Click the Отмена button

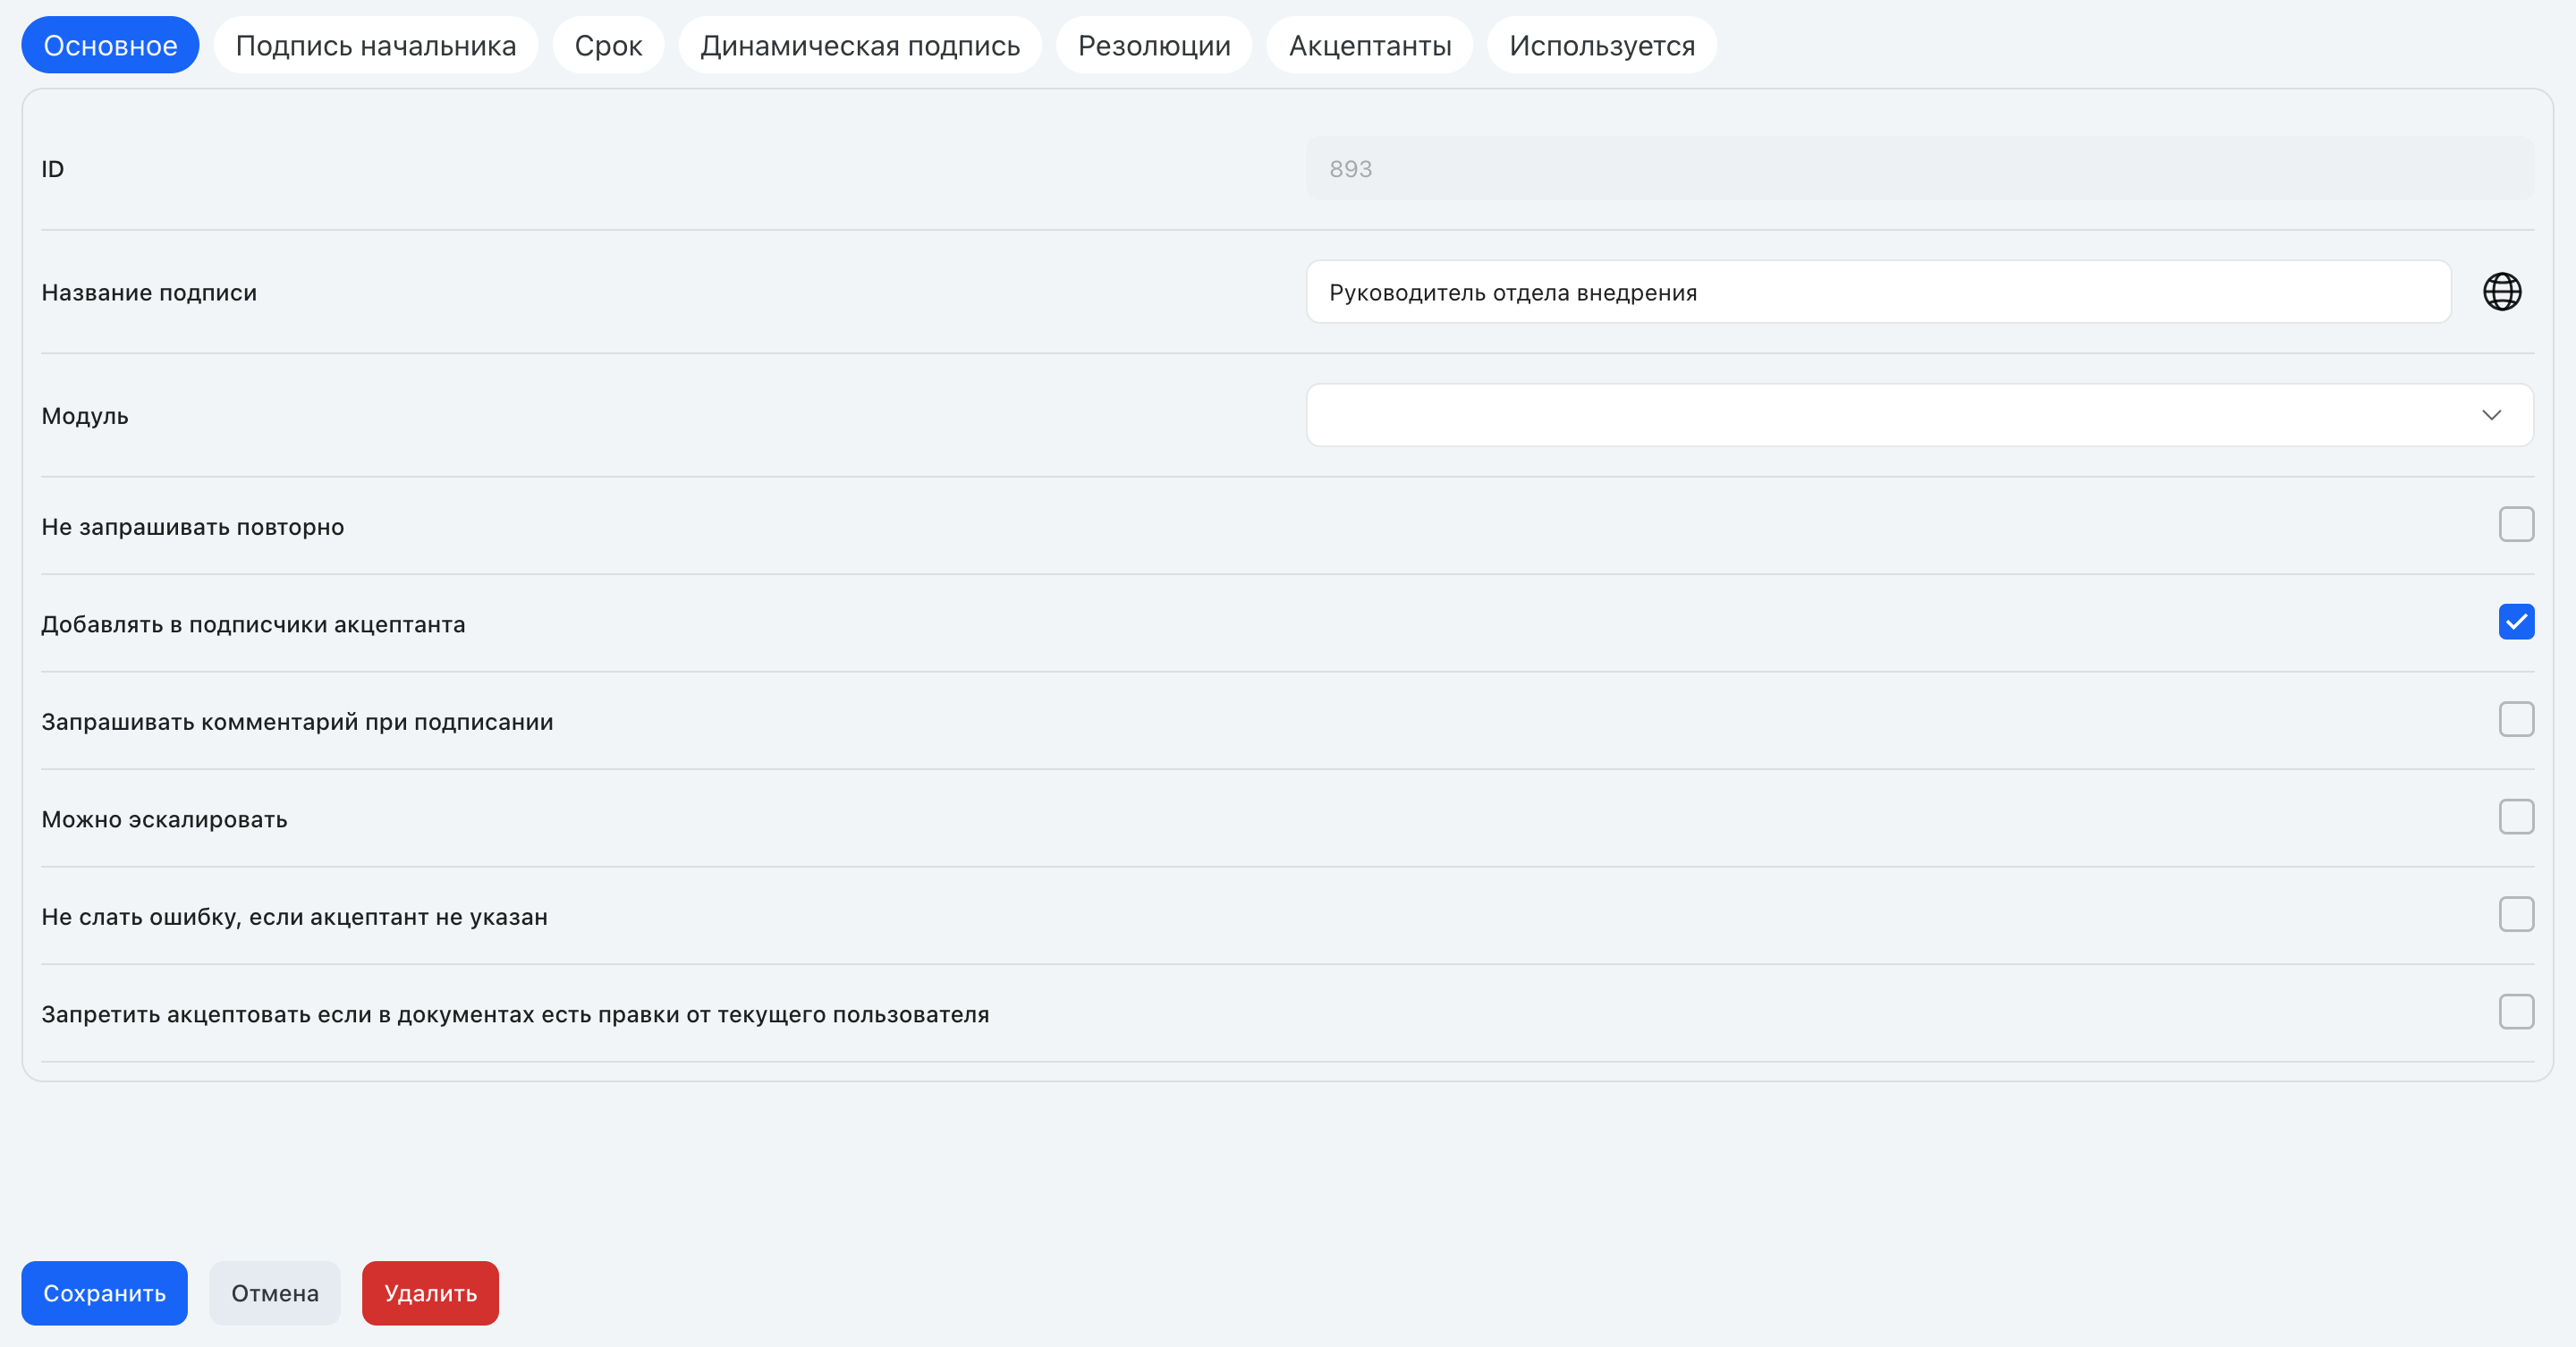(275, 1293)
